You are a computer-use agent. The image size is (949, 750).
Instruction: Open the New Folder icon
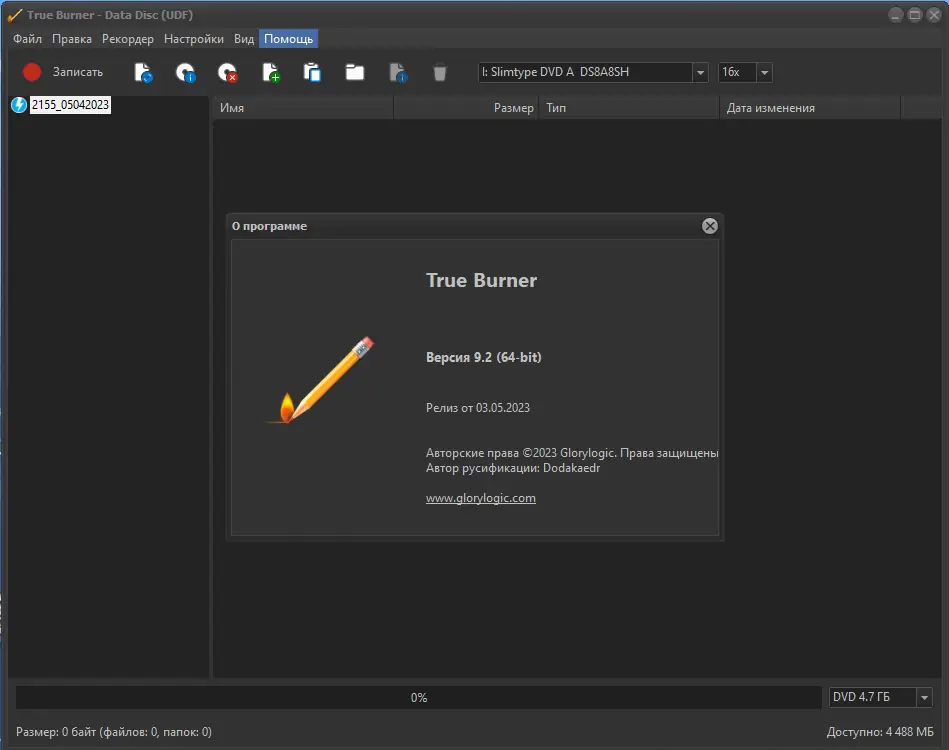coord(355,72)
